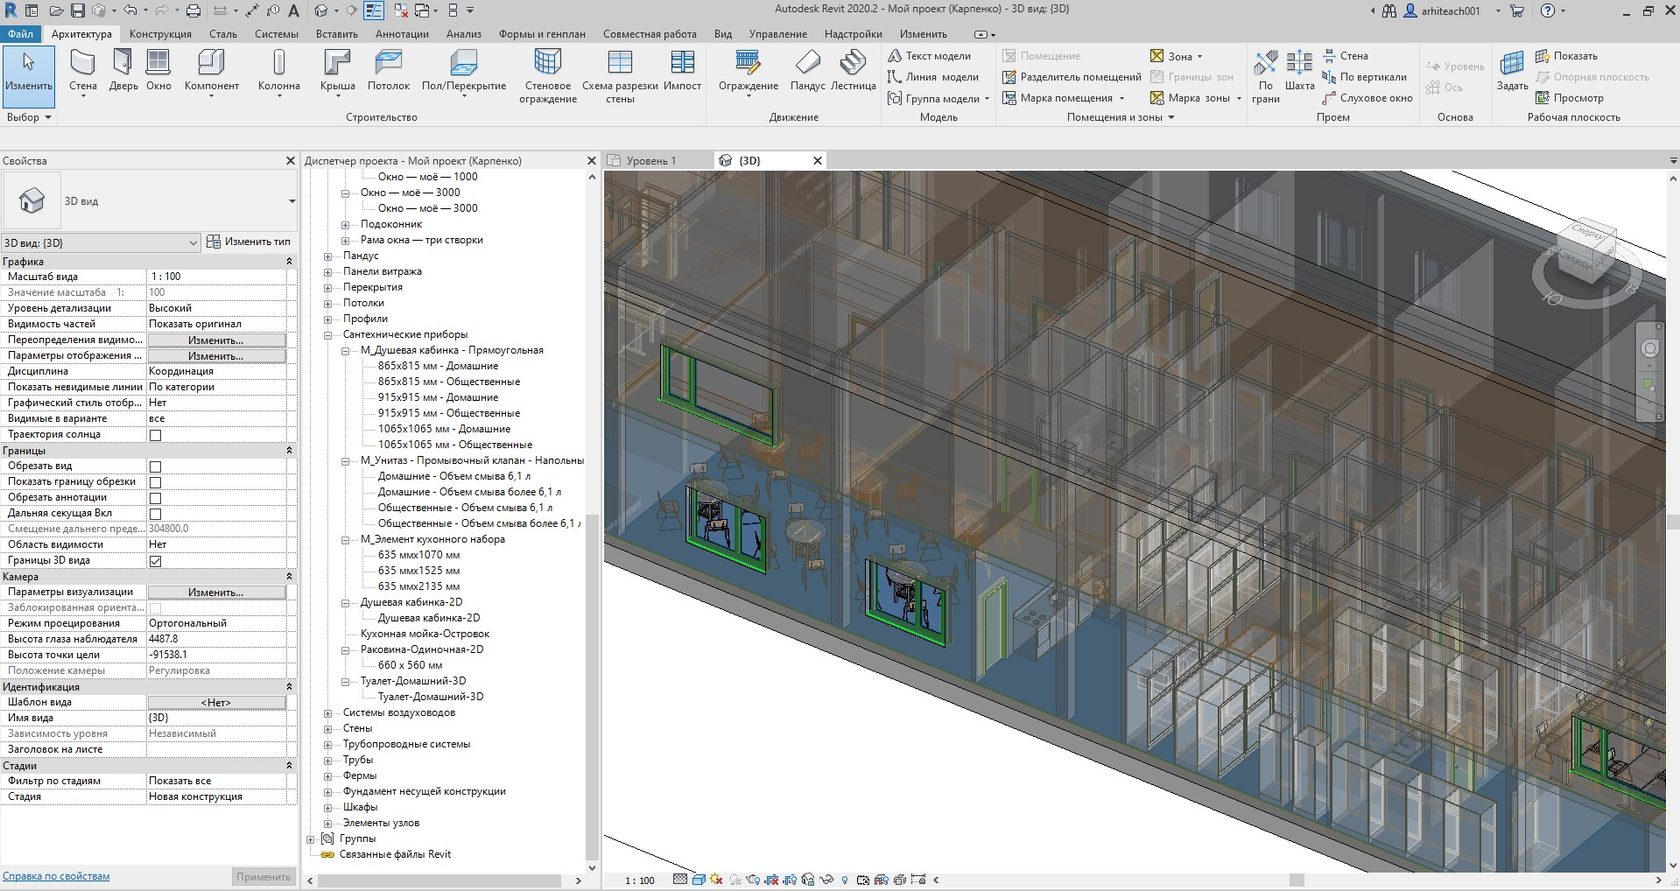Toggle the Обрезать вид checkbox
The width and height of the screenshot is (1680, 891).
click(x=155, y=467)
